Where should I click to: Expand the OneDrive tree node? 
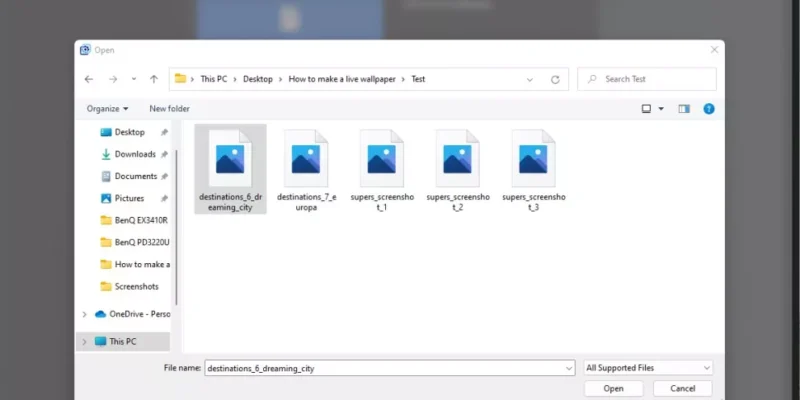coord(84,314)
